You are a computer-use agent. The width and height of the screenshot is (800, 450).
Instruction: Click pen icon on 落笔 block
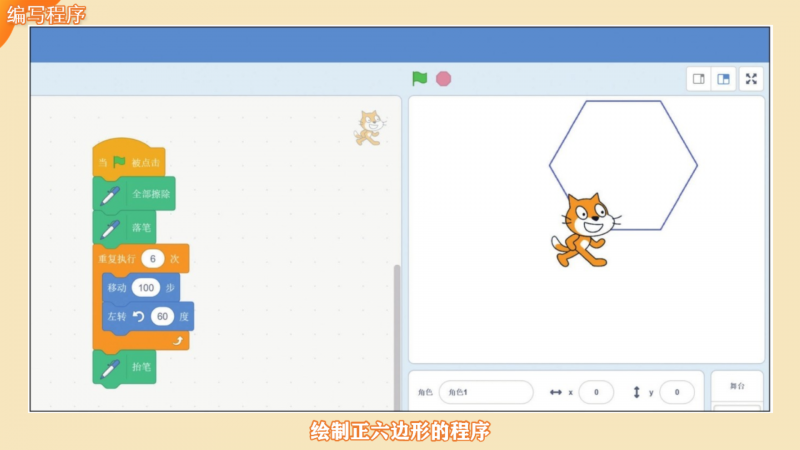click(x=110, y=229)
